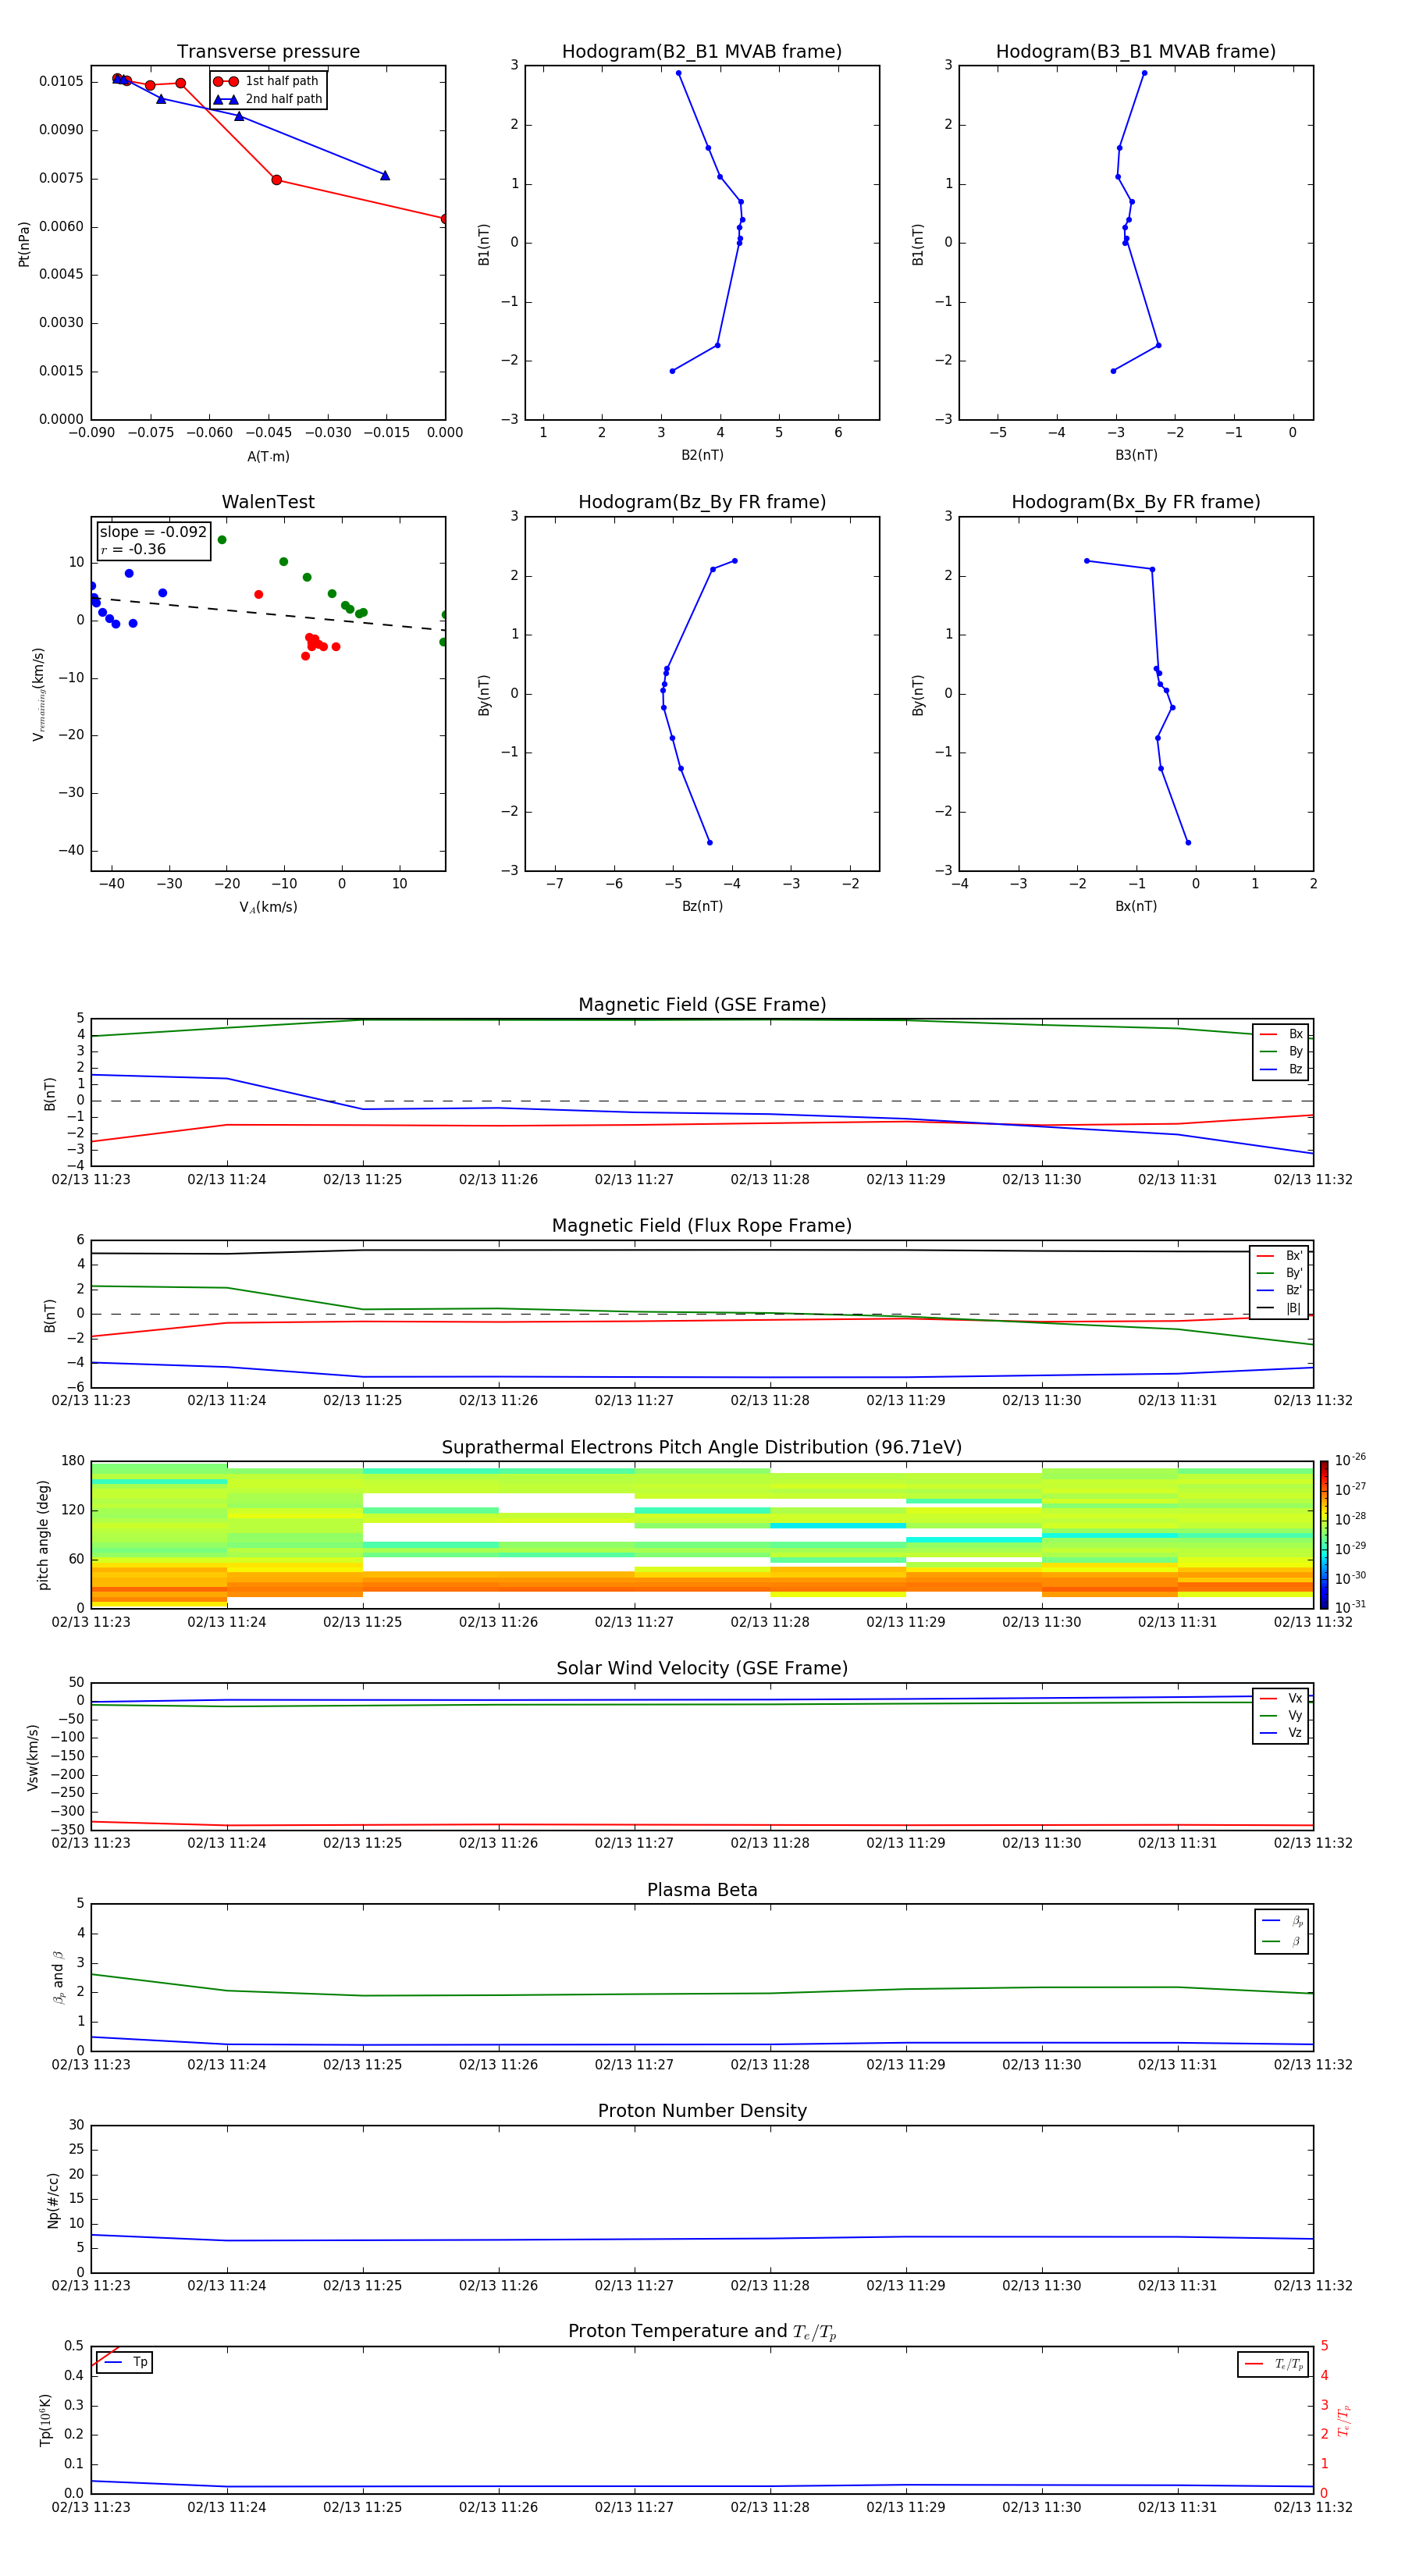Click the 'Np(#/cc)' axis label

click(53, 2199)
